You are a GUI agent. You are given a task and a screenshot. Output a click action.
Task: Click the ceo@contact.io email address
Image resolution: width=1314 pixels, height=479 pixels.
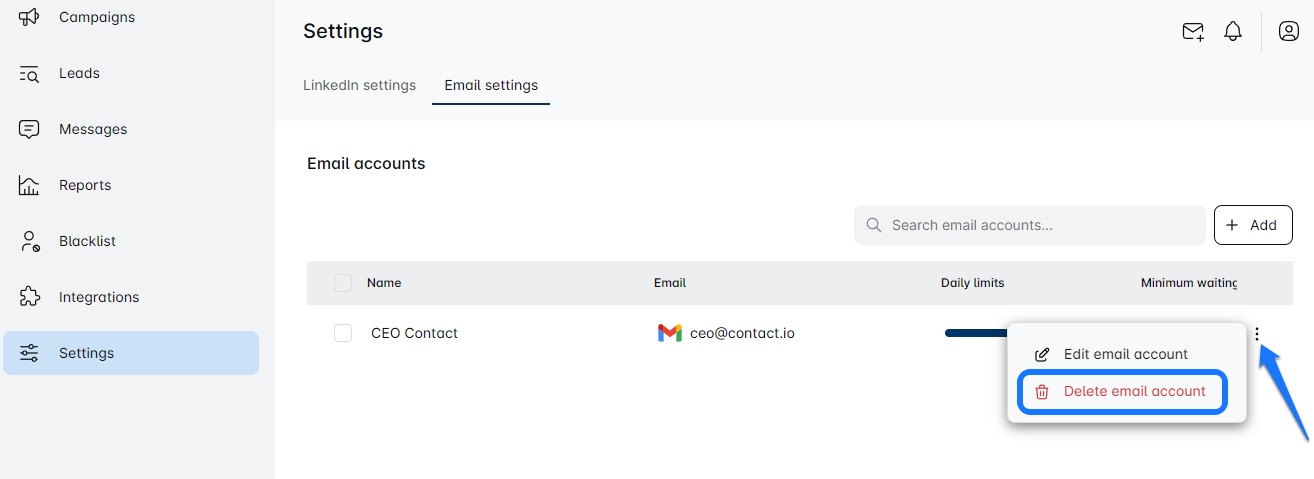pos(742,333)
